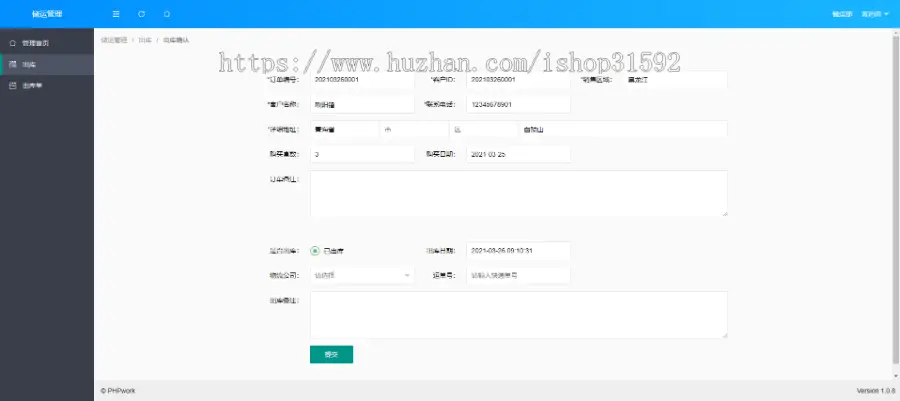The image size is (900, 401).
Task: Open the first sidebar item with house icon
Action: tap(47, 43)
